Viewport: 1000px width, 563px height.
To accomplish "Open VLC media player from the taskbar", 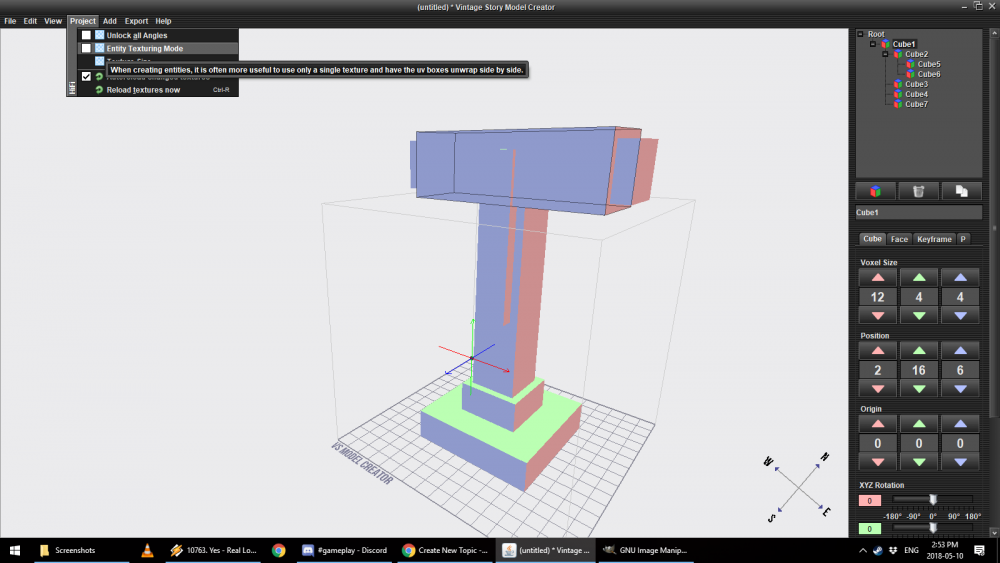I will (148, 550).
